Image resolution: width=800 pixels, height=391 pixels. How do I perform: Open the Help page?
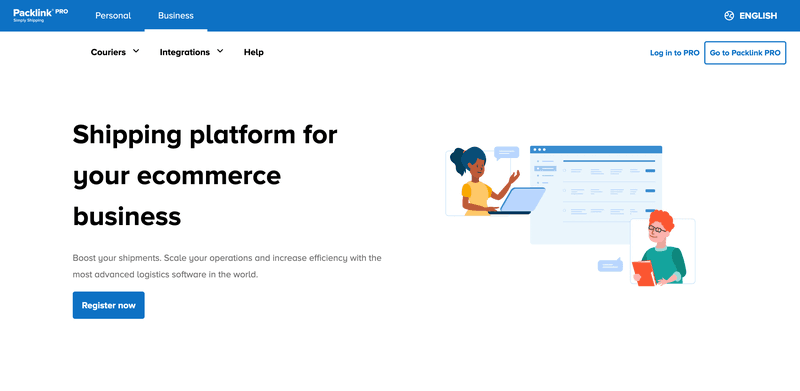coord(254,52)
